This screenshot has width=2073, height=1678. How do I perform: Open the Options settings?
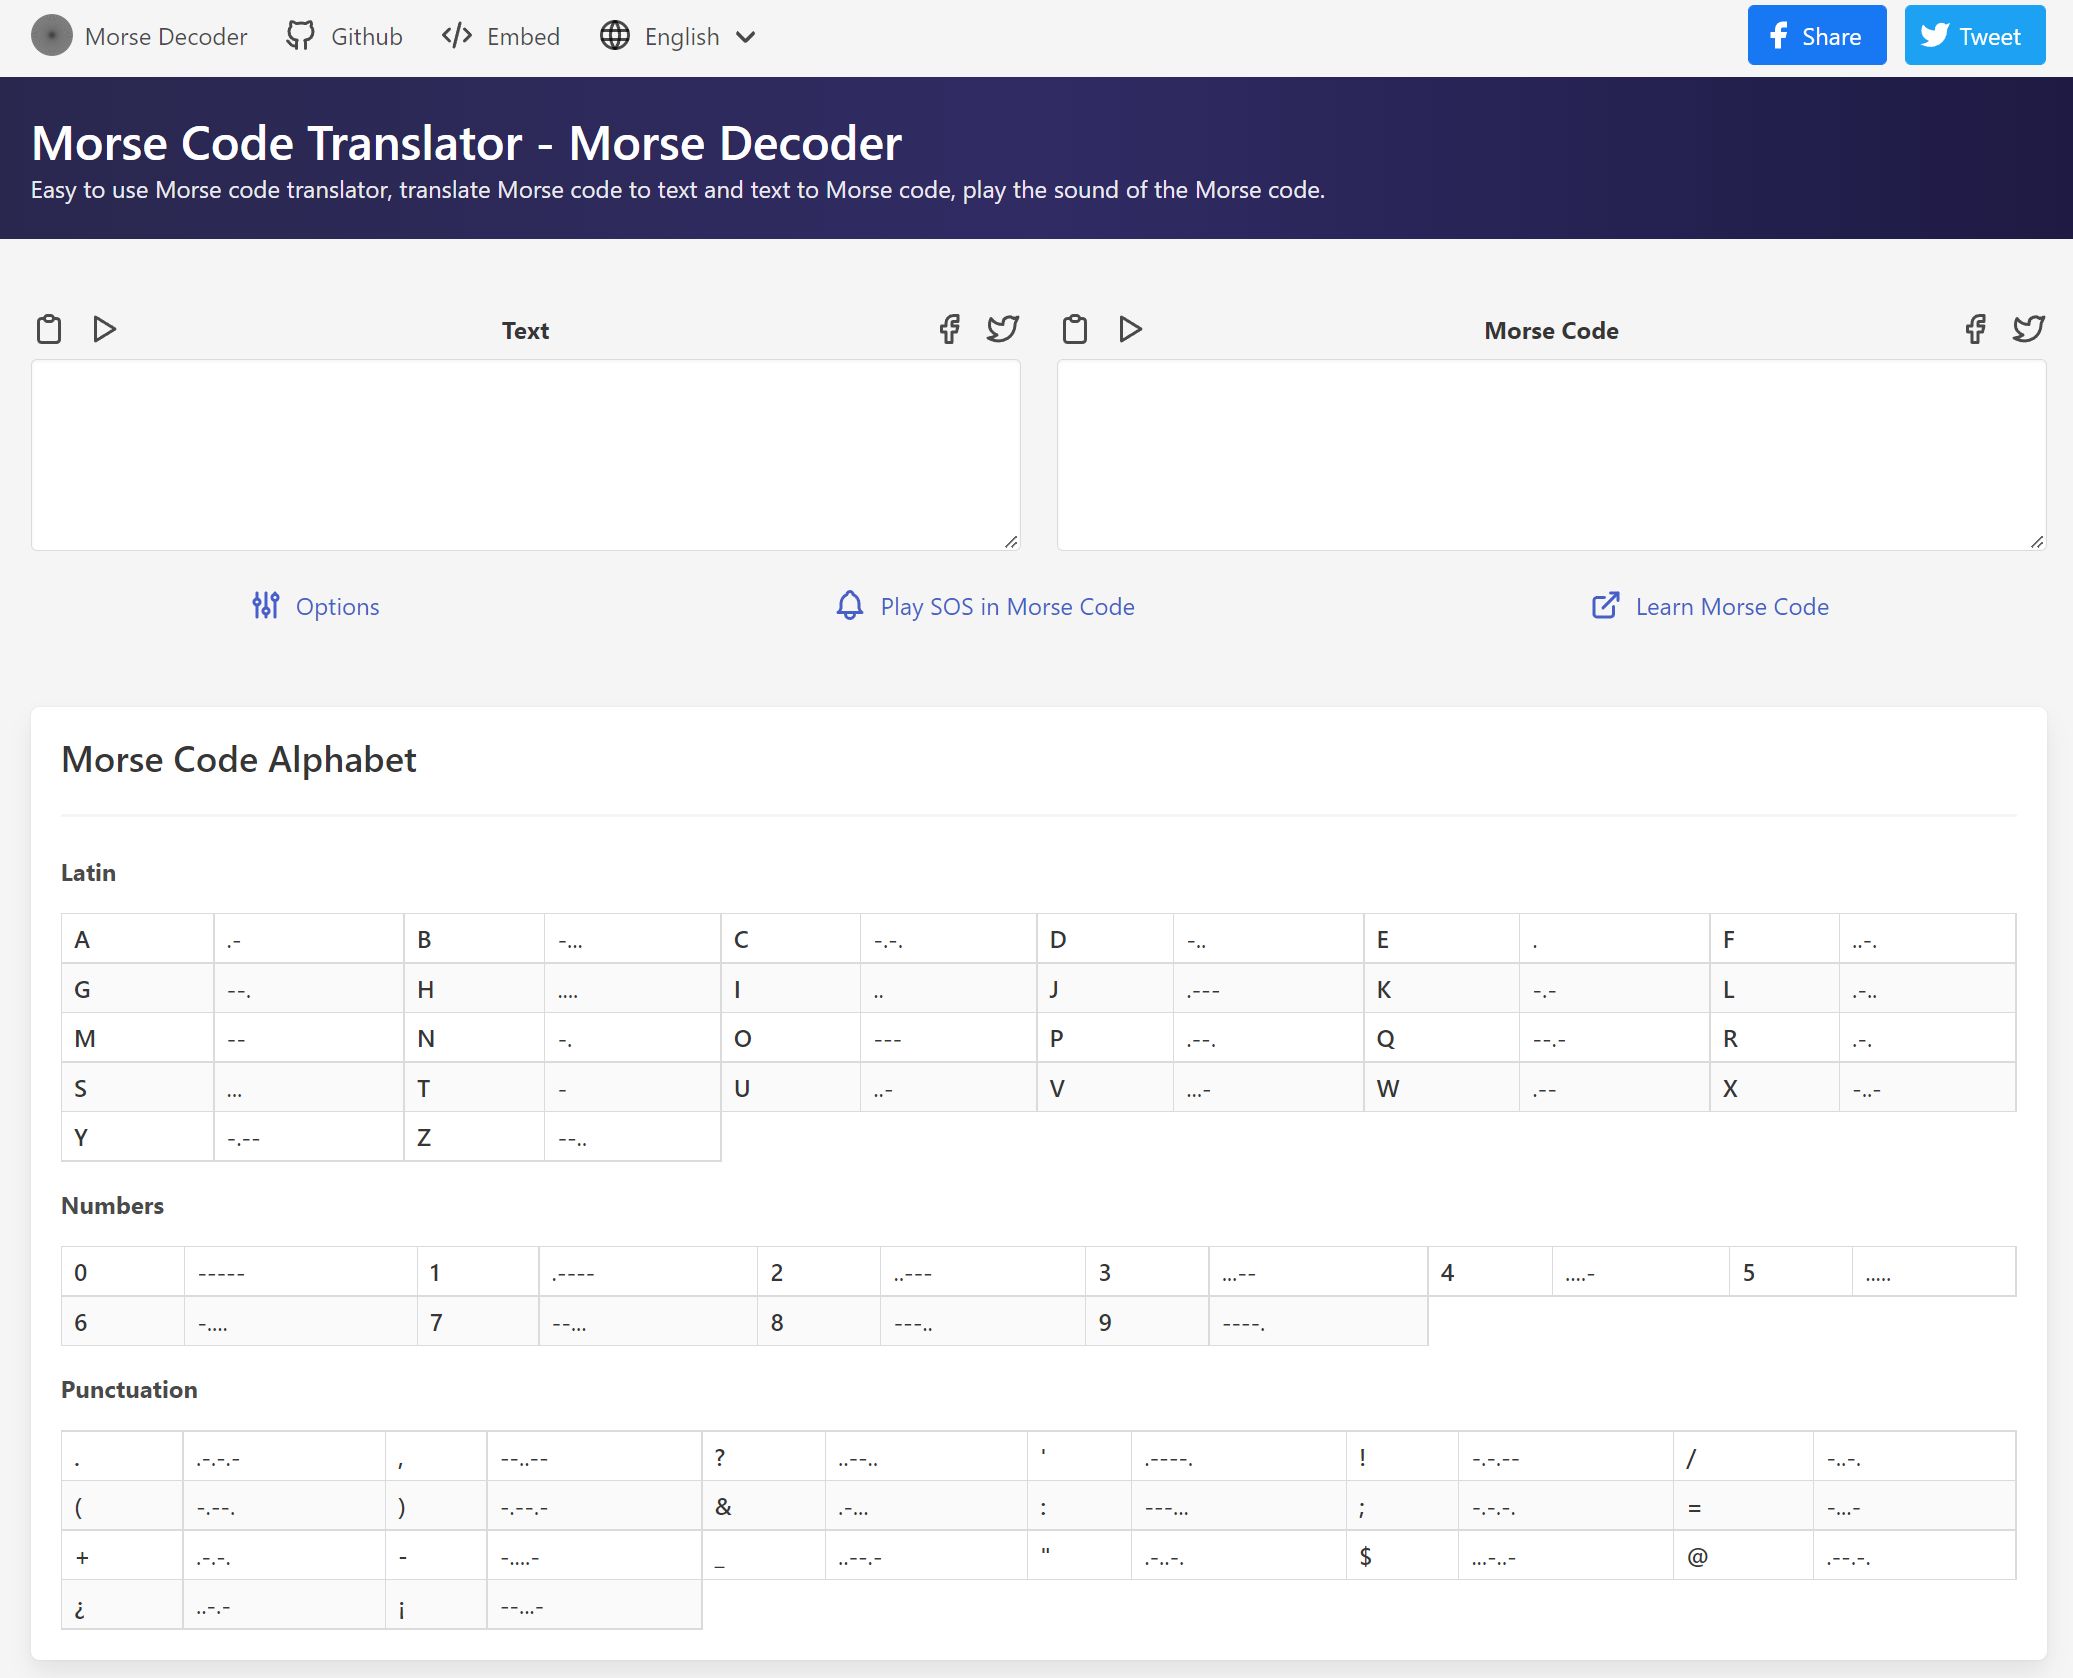click(316, 606)
